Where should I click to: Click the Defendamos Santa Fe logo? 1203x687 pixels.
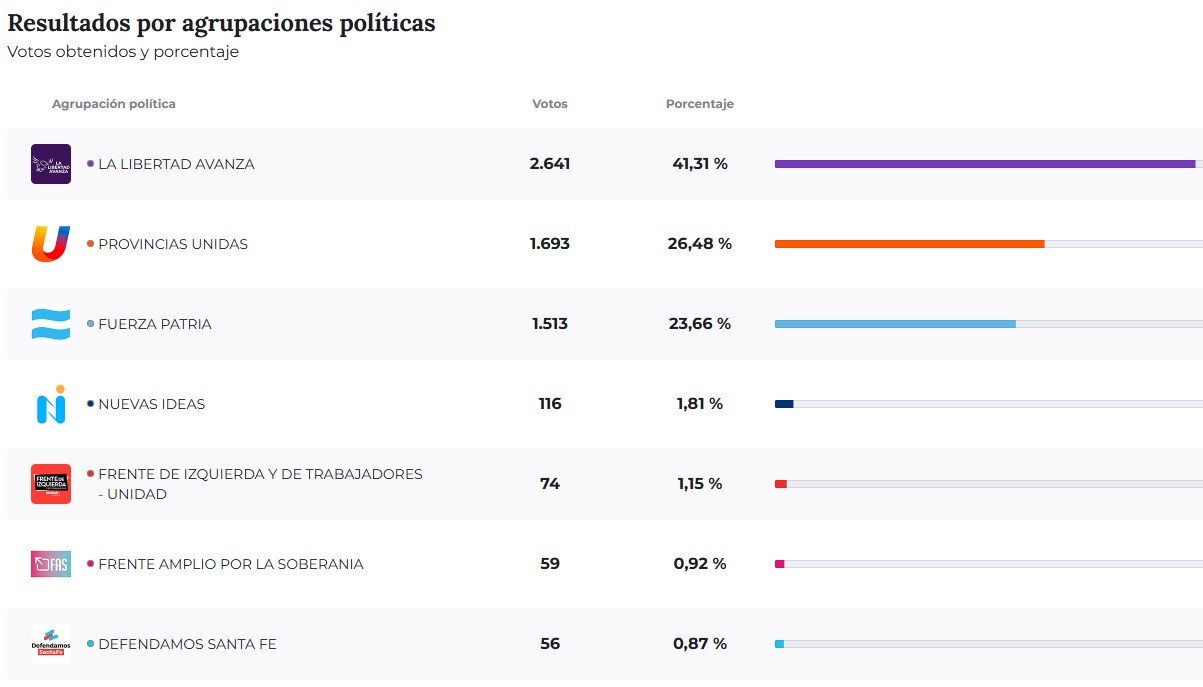(x=51, y=644)
